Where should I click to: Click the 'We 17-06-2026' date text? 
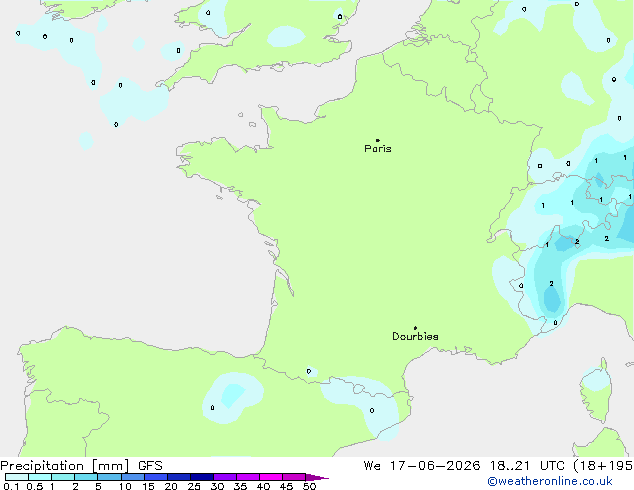pos(422,466)
